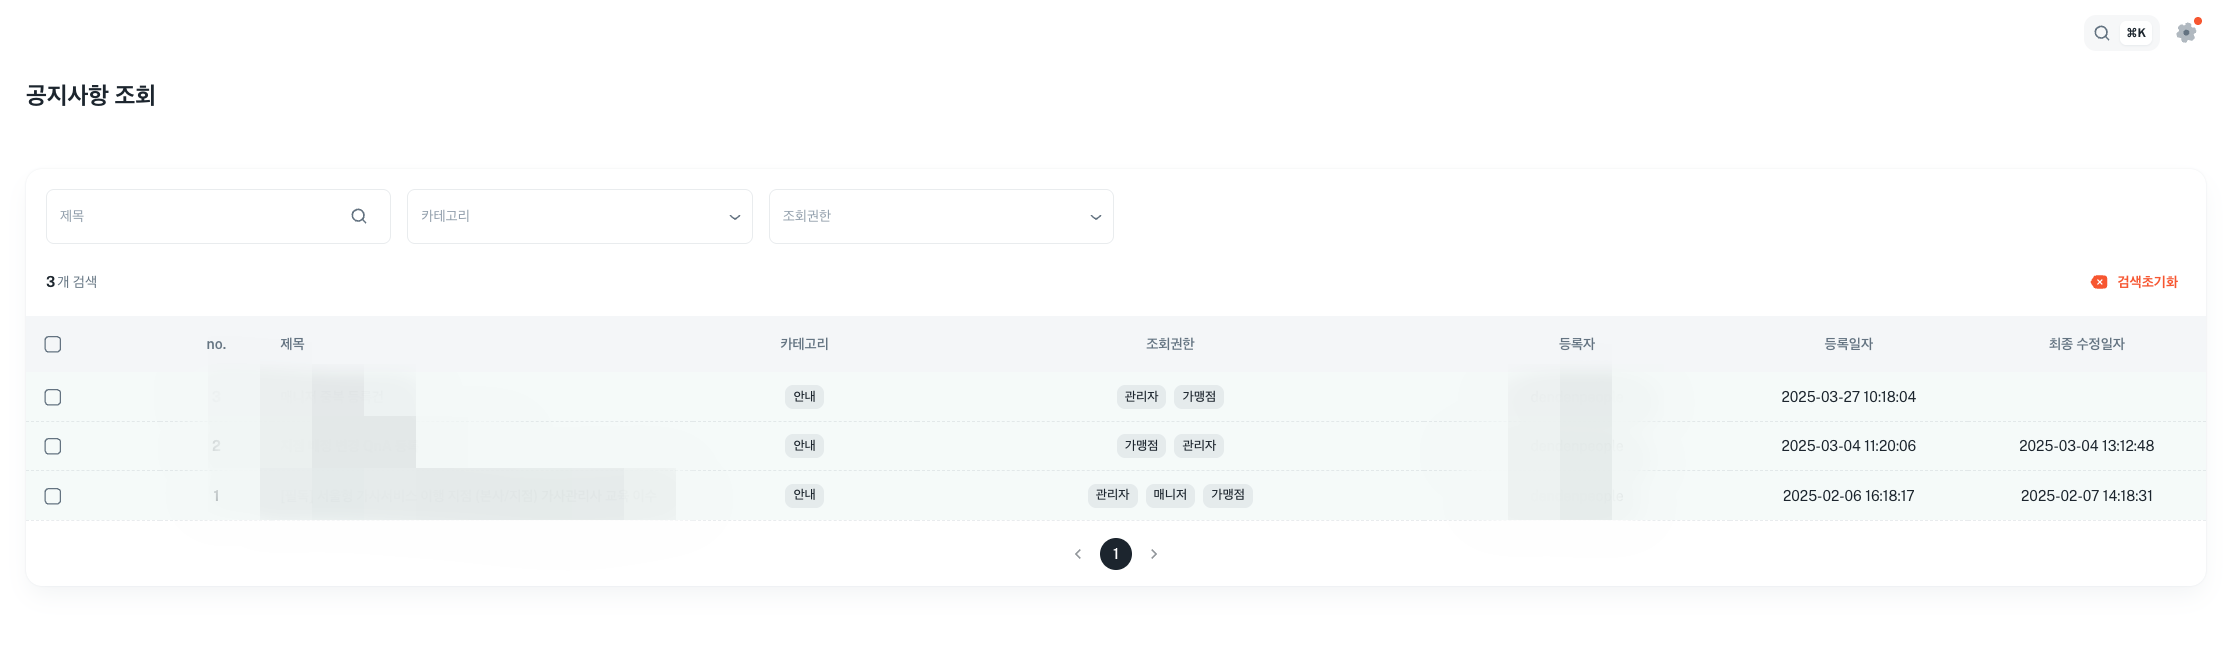This screenshot has height=651, width=2232.
Task: Toggle the select-all checkbox in table header
Action: pyautogui.click(x=53, y=344)
